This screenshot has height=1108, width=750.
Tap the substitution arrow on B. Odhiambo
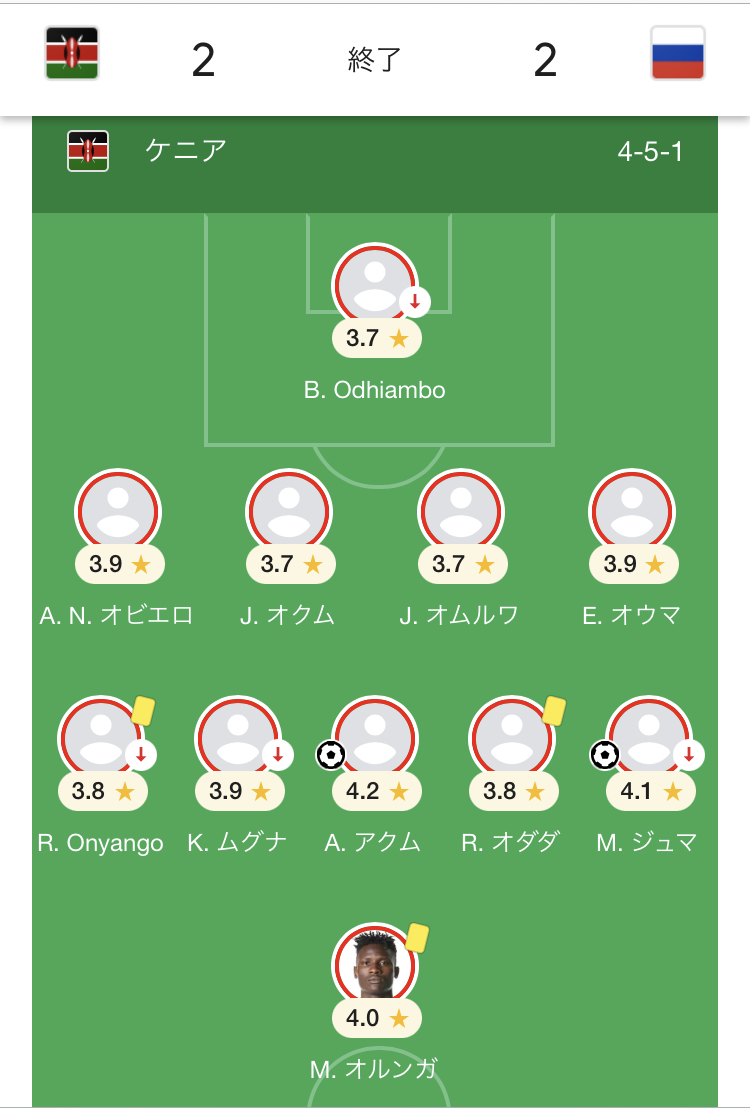pyautogui.click(x=415, y=302)
